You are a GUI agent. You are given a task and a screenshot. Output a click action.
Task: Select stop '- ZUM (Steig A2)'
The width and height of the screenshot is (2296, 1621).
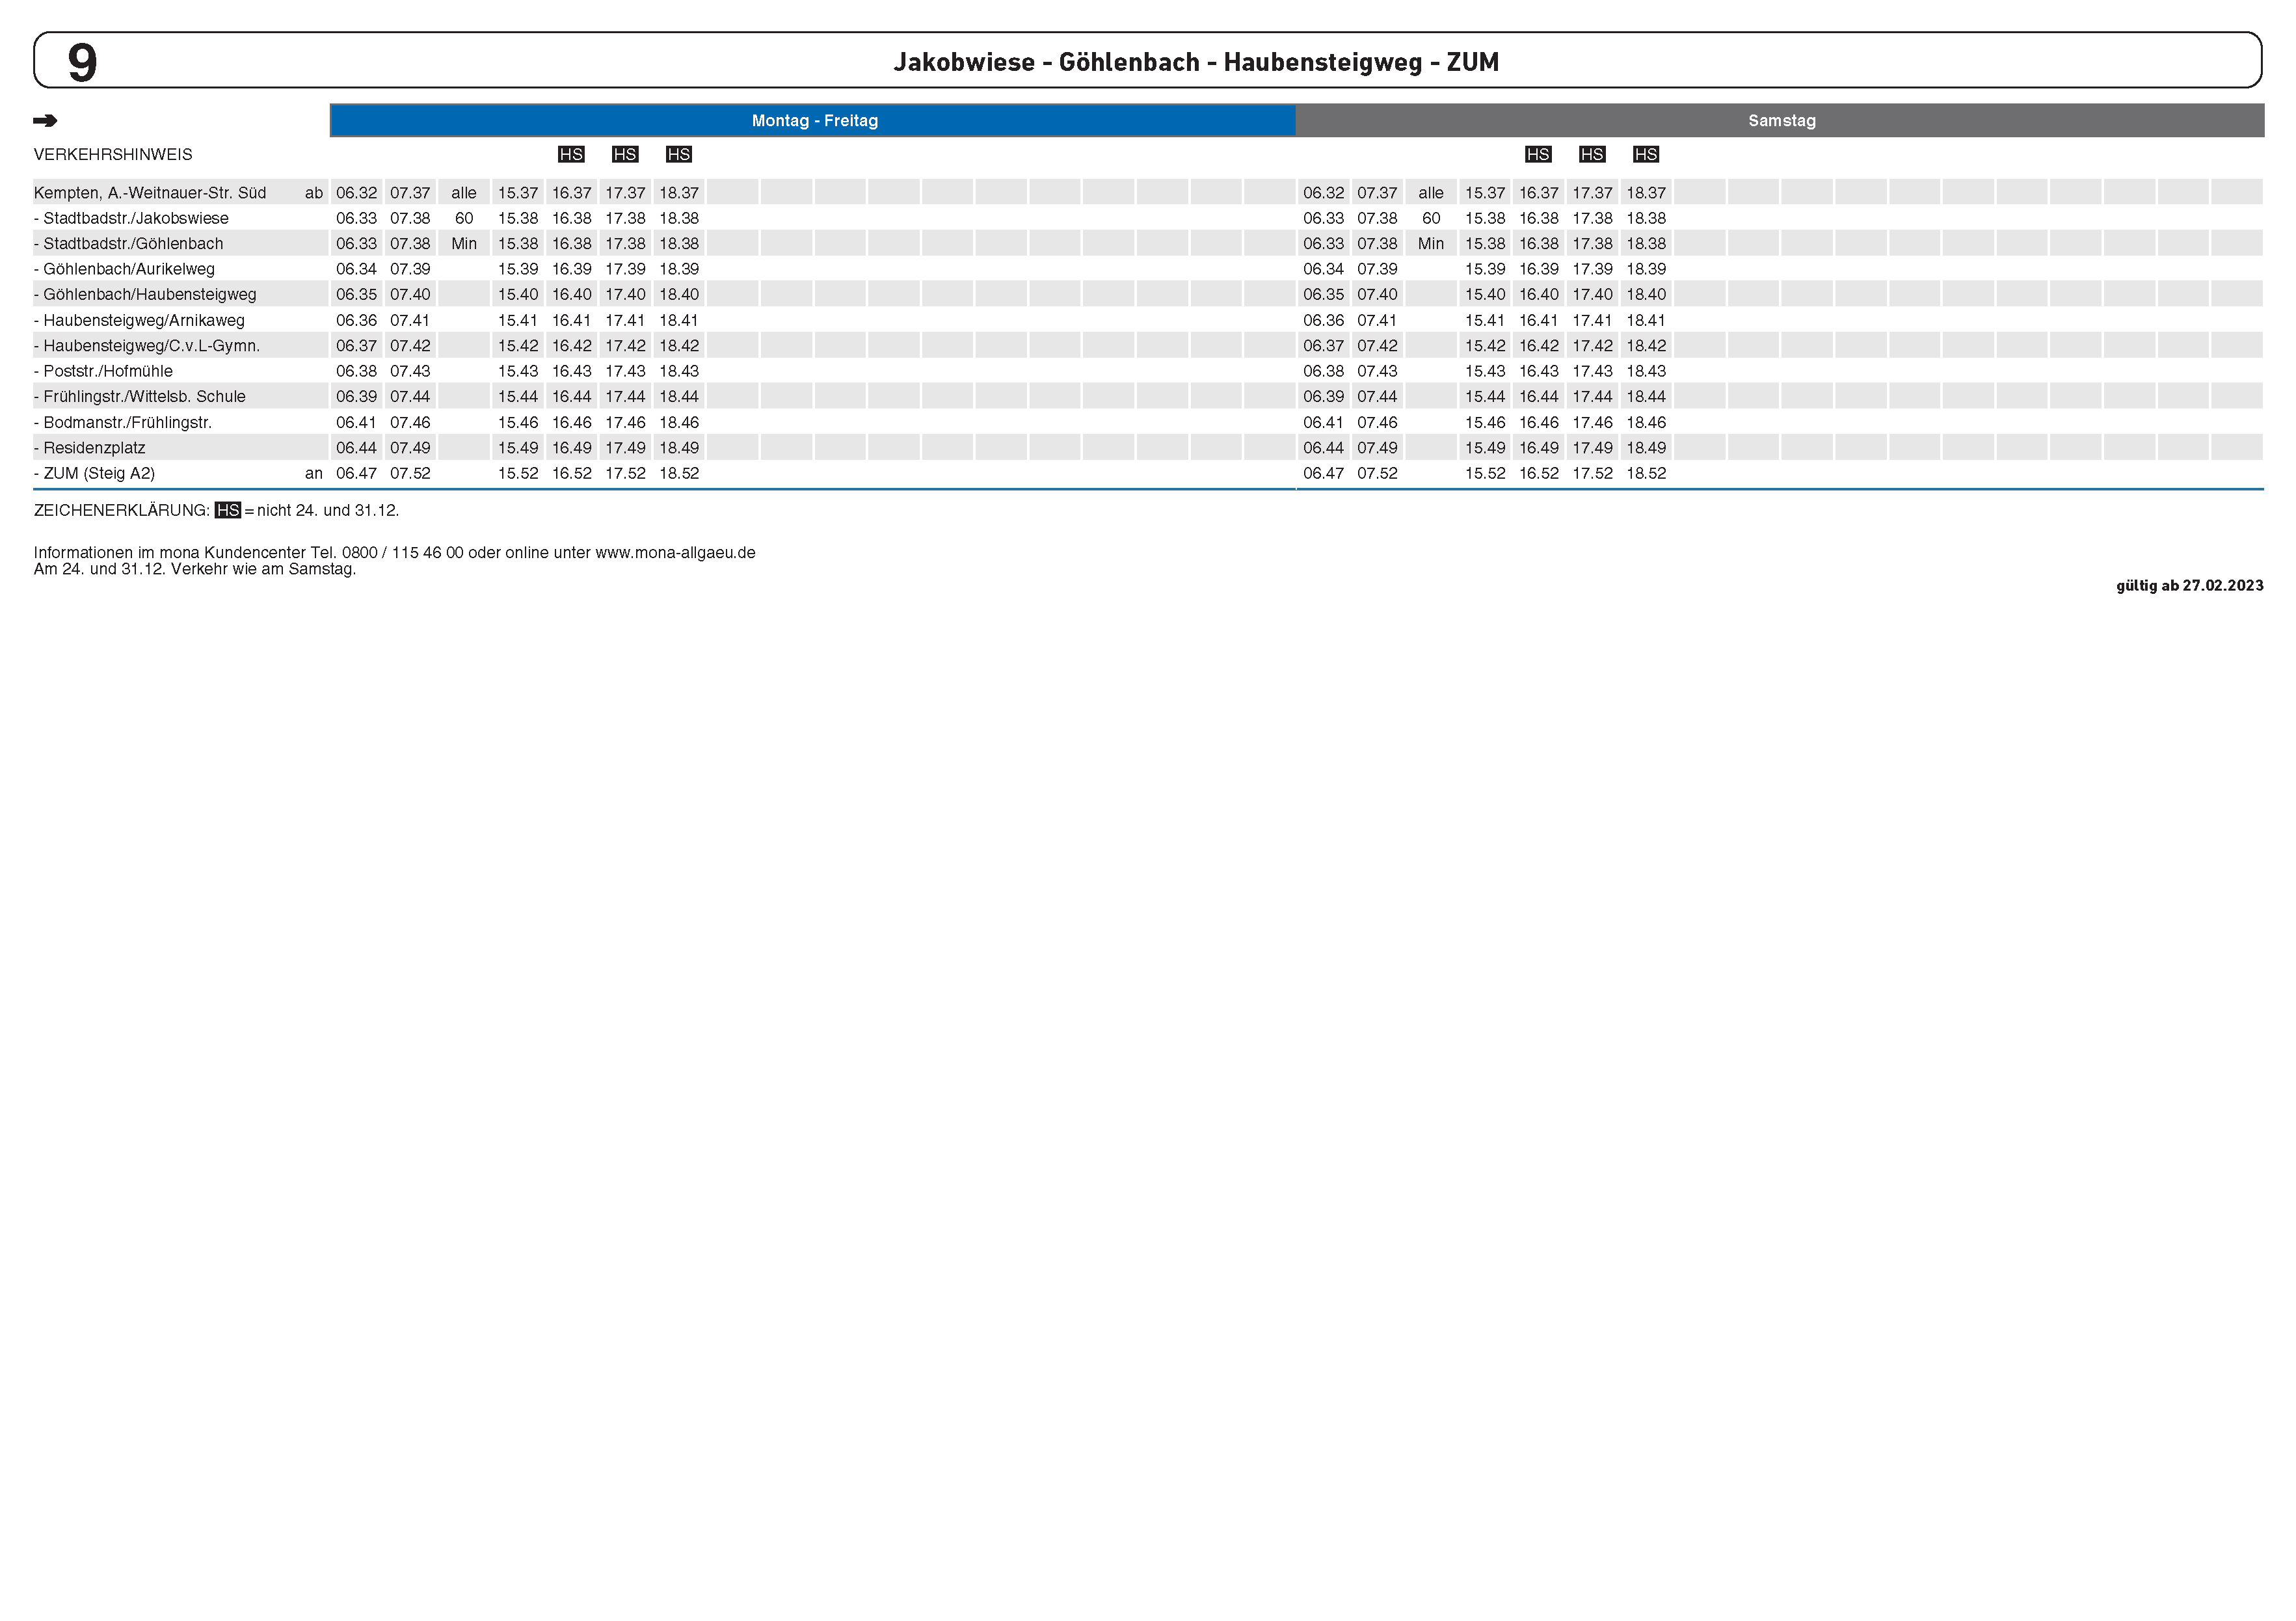coord(94,473)
